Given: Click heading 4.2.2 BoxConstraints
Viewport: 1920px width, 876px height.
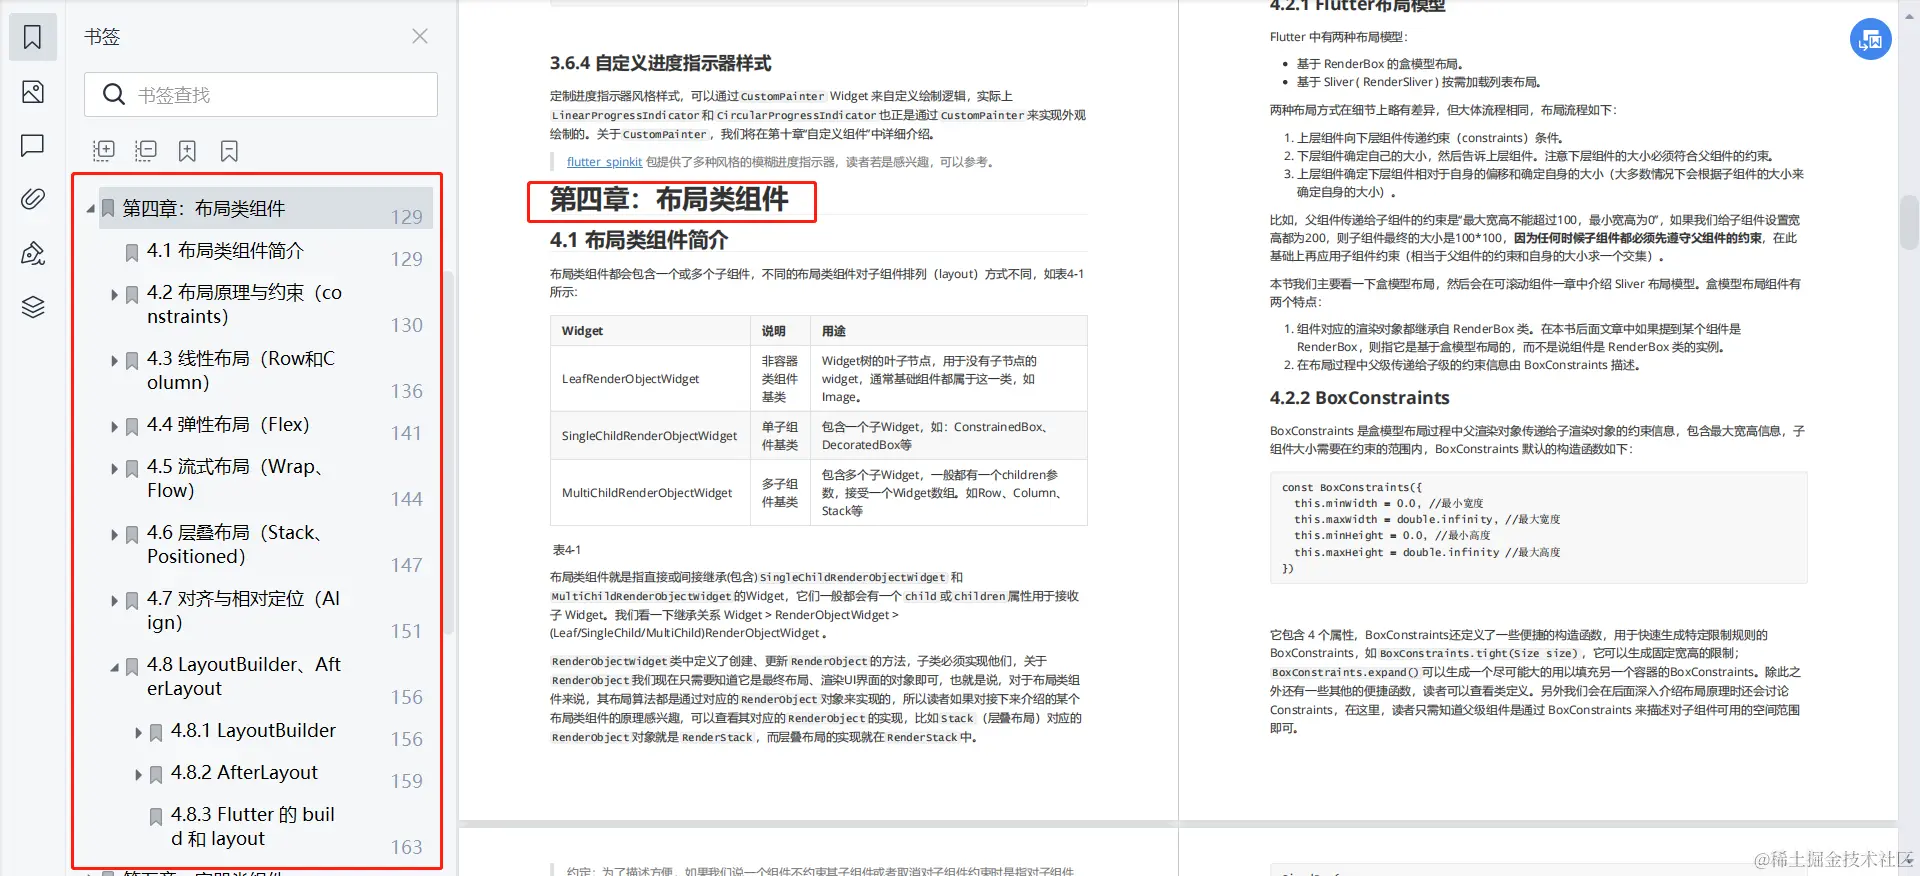Looking at the screenshot, I should [x=1359, y=398].
